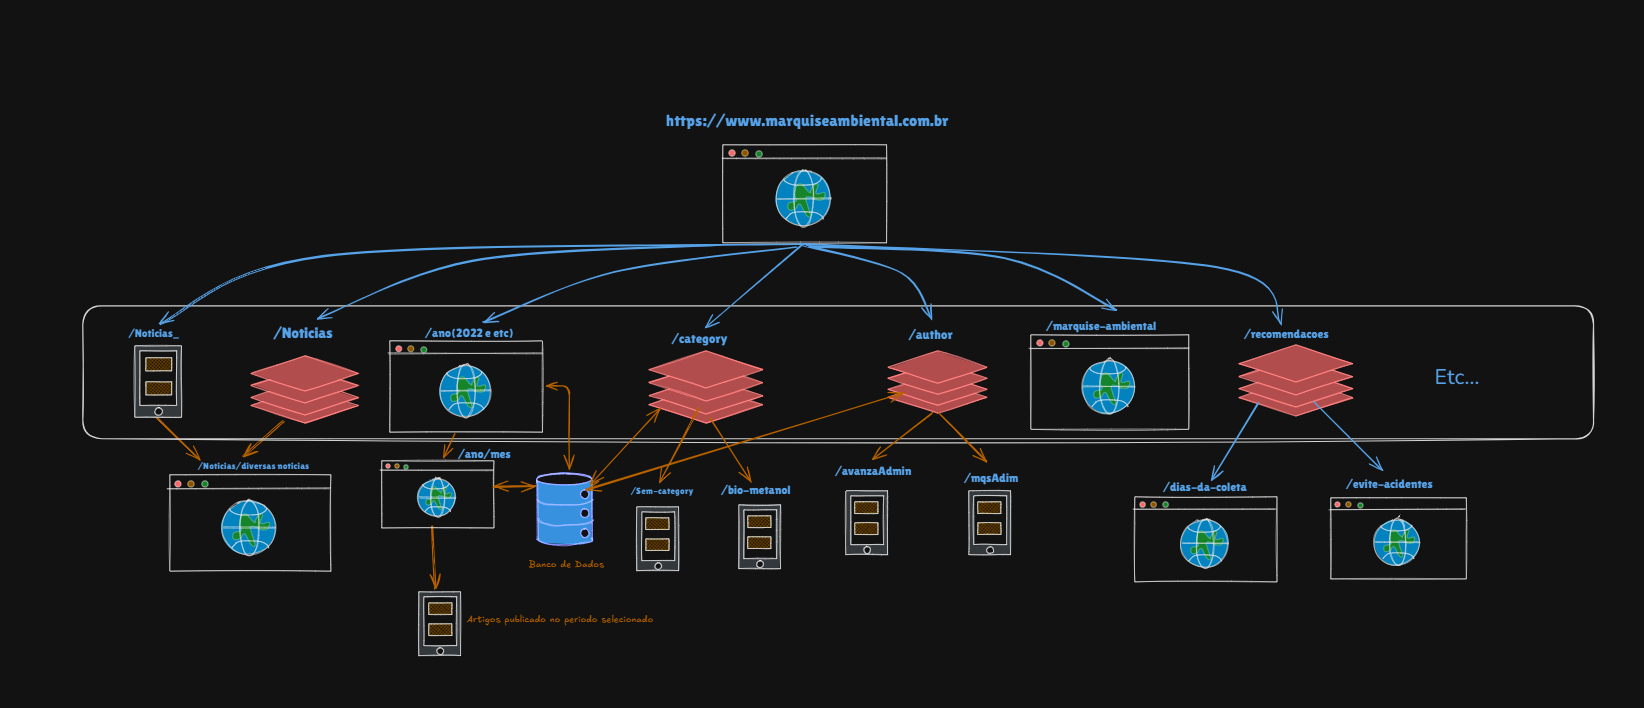Viewport: 1644px width, 708px height.
Task: Select the /mqsAdim mobile device icon
Action: (x=989, y=522)
